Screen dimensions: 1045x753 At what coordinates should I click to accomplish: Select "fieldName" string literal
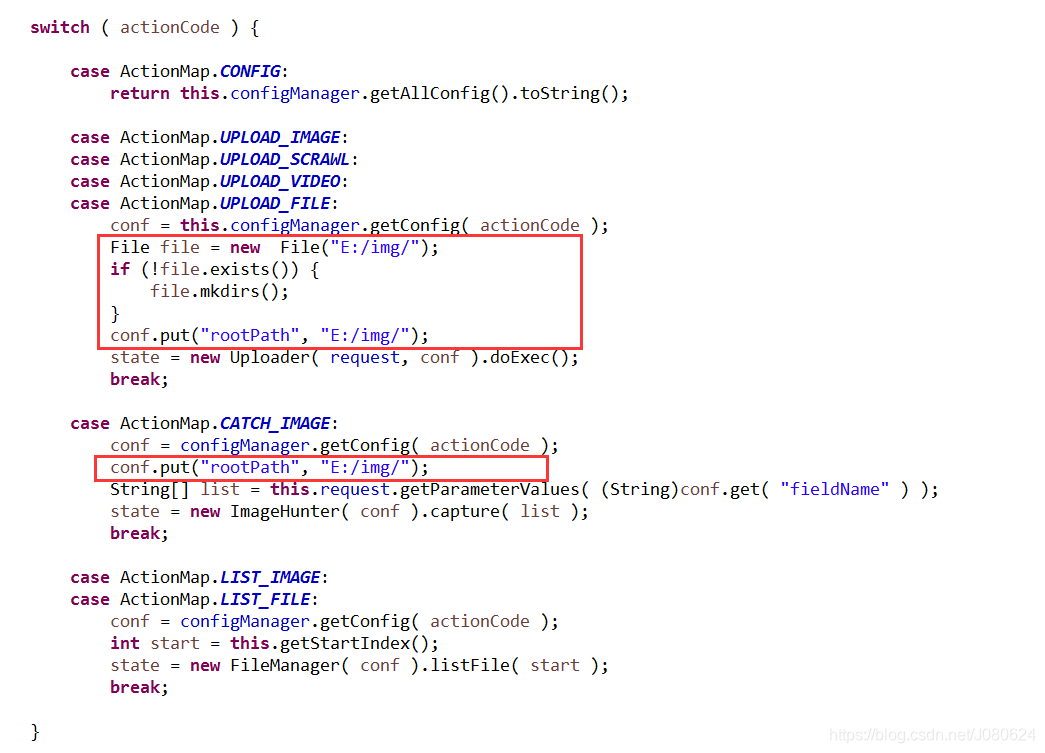pyautogui.click(x=834, y=489)
